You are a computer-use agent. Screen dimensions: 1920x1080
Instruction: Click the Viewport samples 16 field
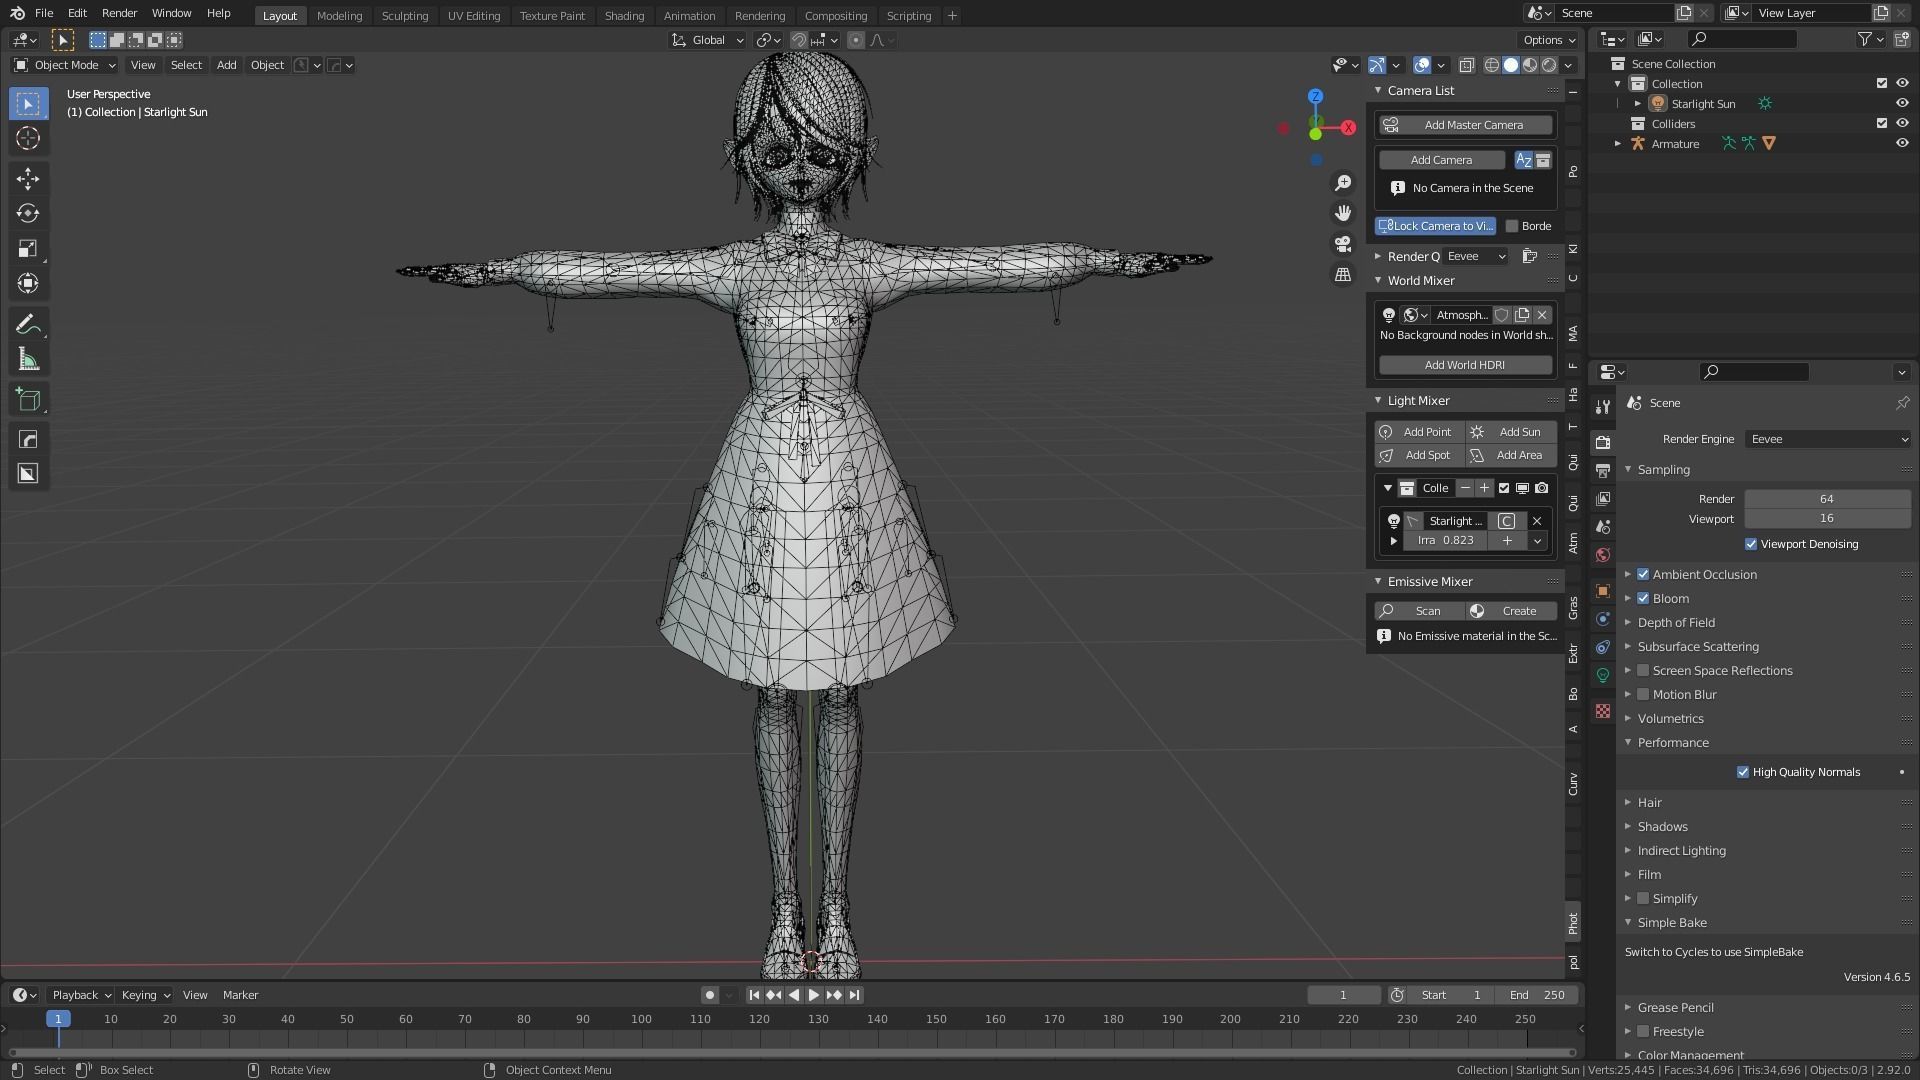click(1827, 518)
